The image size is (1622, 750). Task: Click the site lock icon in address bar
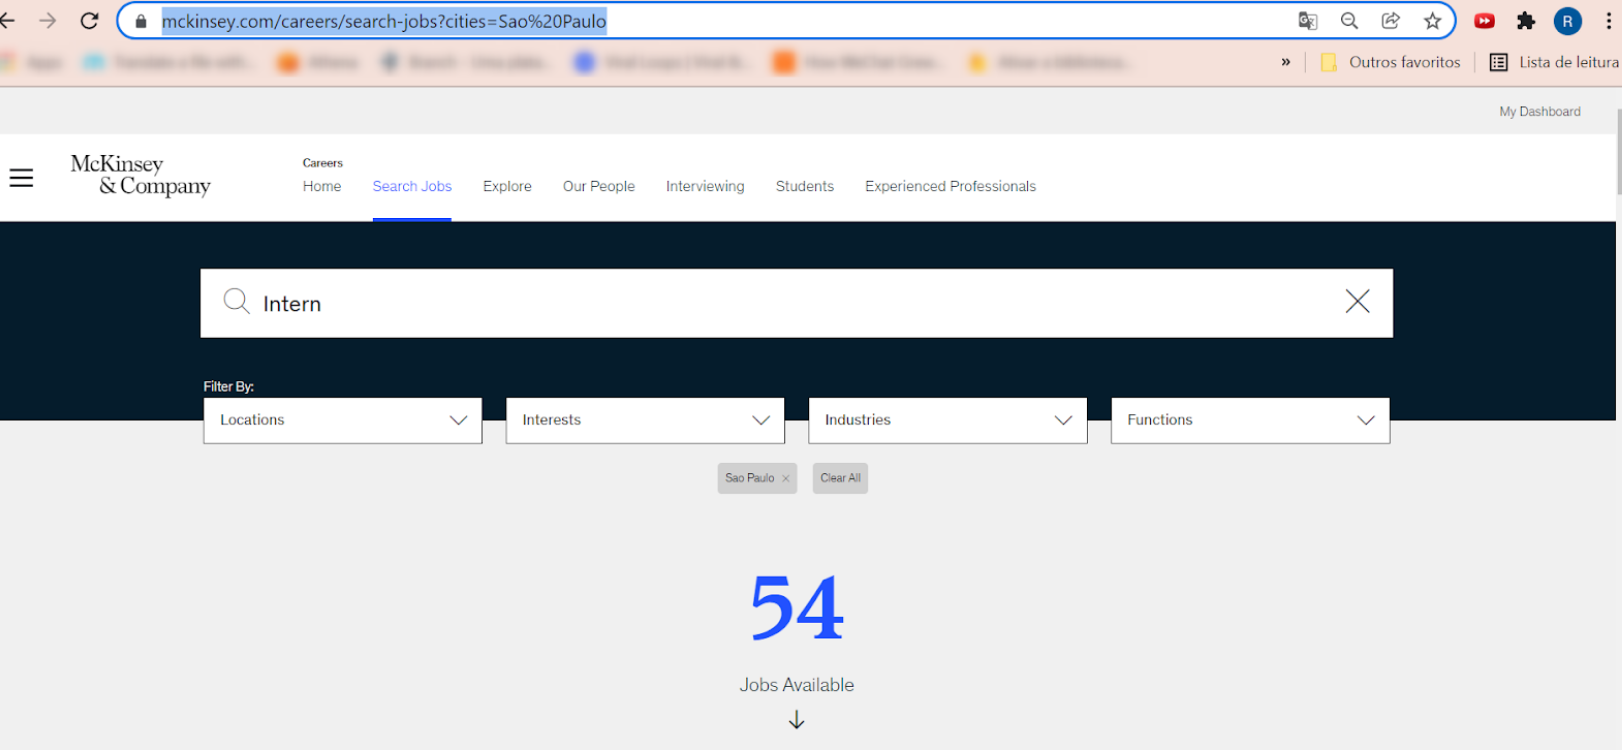141,21
